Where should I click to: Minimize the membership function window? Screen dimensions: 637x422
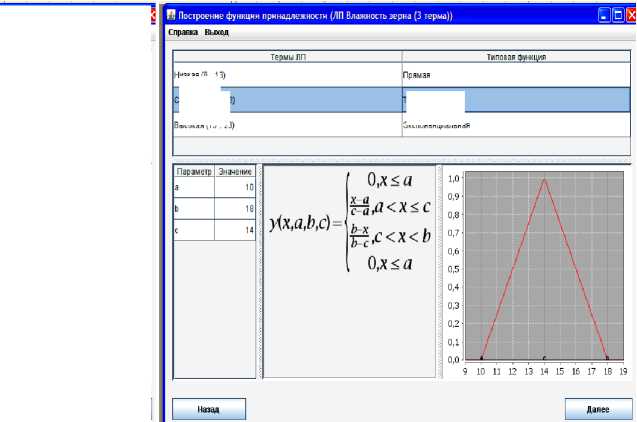(x=604, y=15)
